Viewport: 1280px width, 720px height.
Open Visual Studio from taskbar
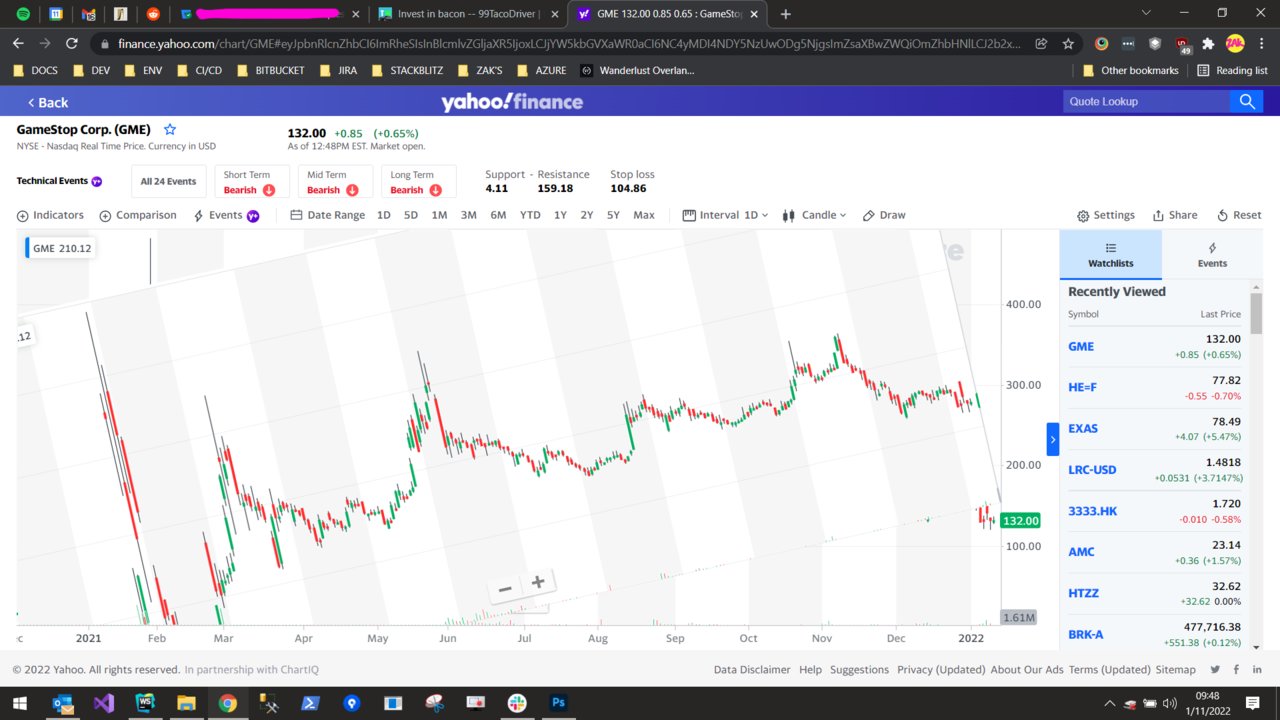point(103,703)
